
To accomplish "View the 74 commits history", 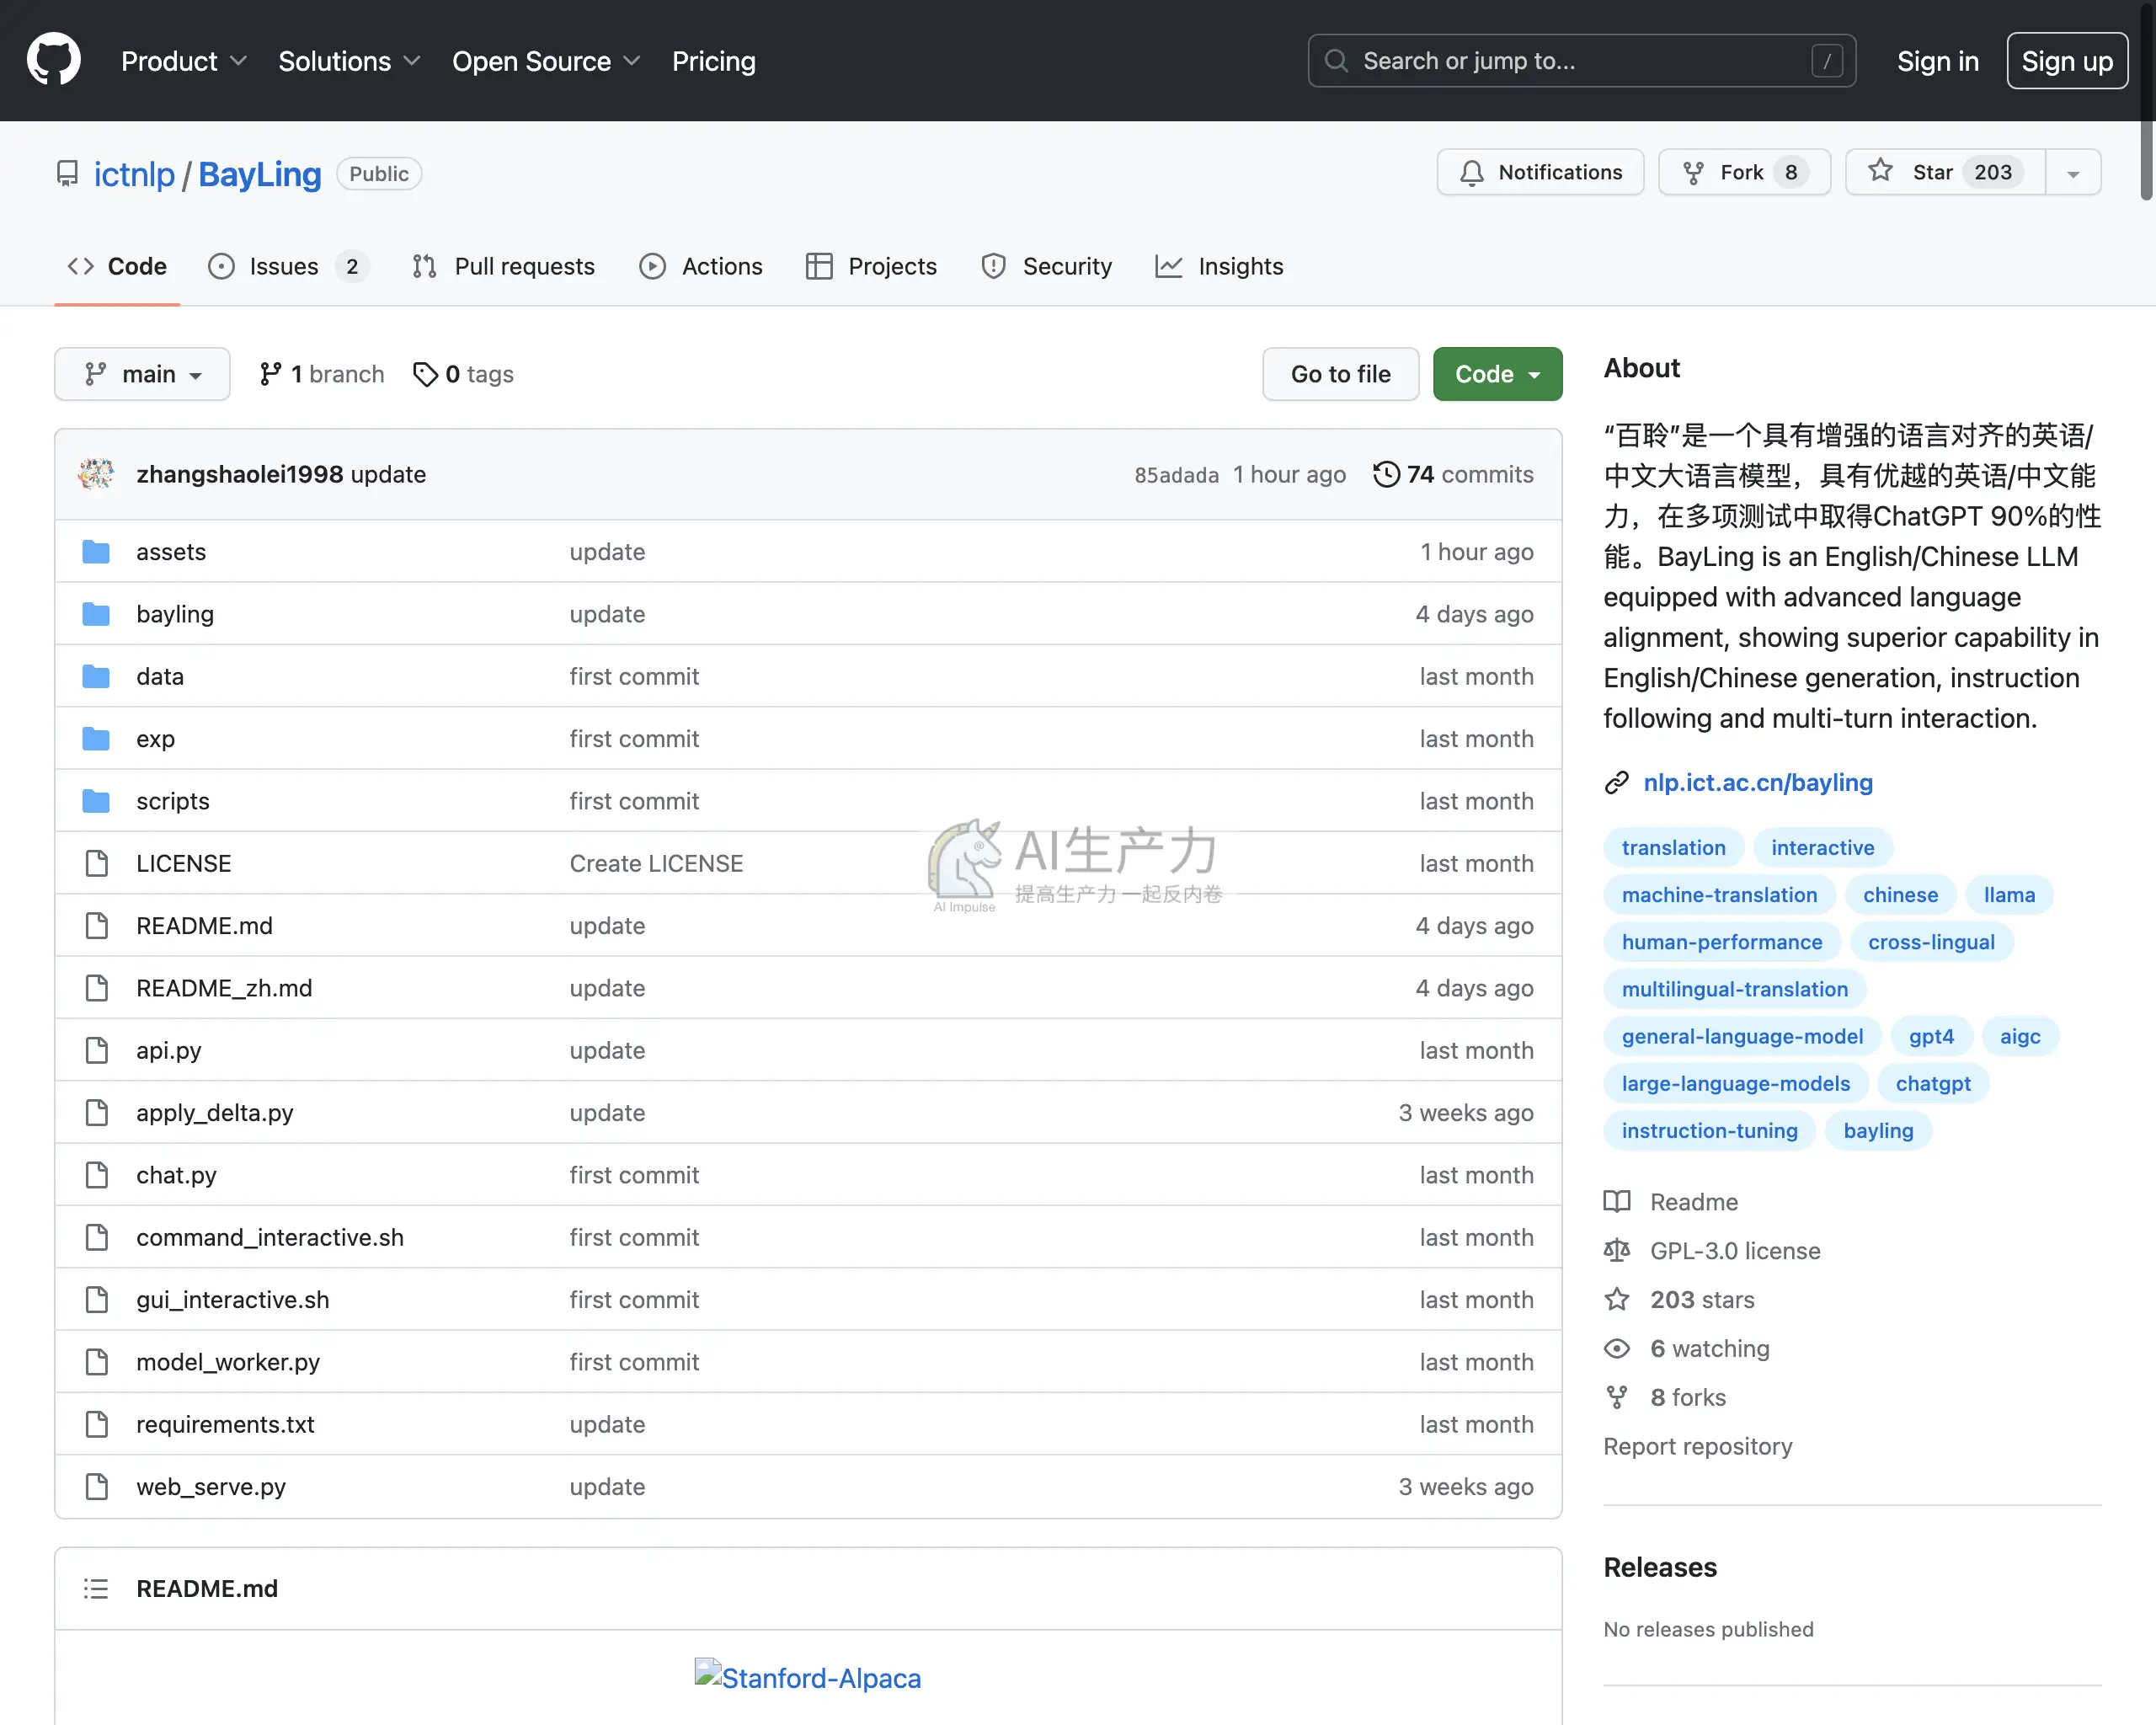I will coord(1453,474).
